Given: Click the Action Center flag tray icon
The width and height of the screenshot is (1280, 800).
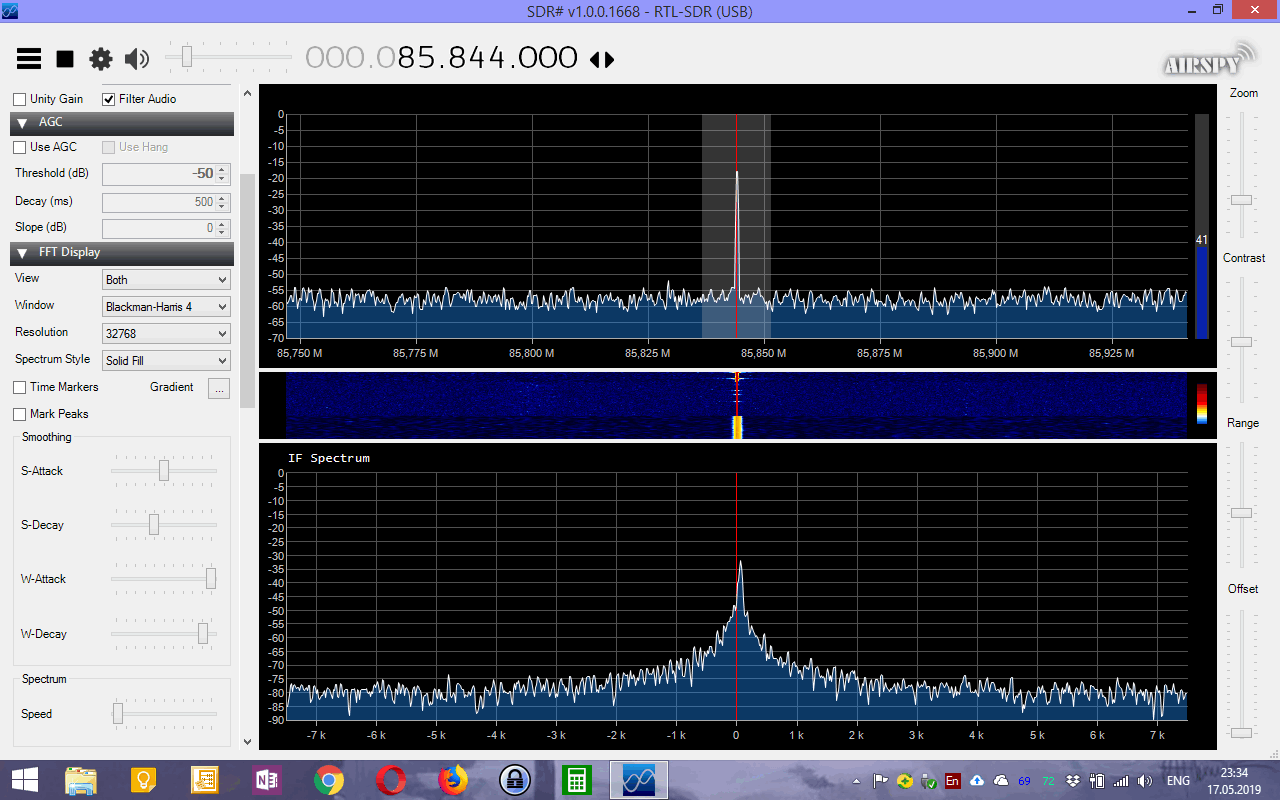Looking at the screenshot, I should 880,781.
